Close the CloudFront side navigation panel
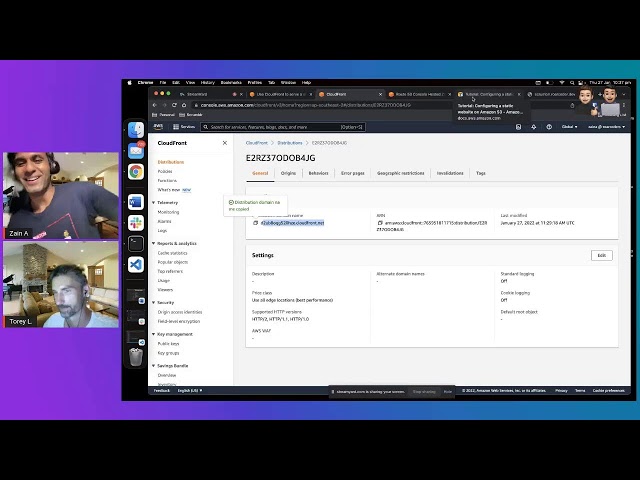Screen dimensions: 640x480 pyautogui.click(x=224, y=143)
